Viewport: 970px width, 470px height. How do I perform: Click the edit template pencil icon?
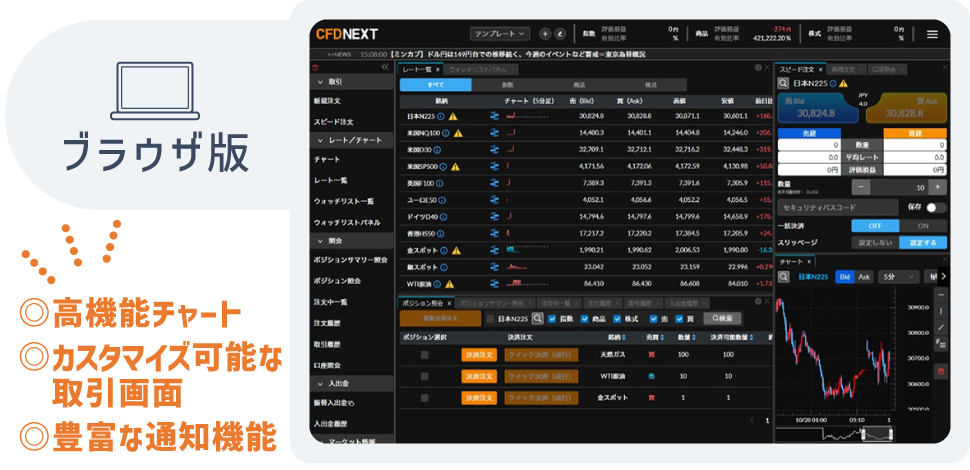(x=560, y=34)
